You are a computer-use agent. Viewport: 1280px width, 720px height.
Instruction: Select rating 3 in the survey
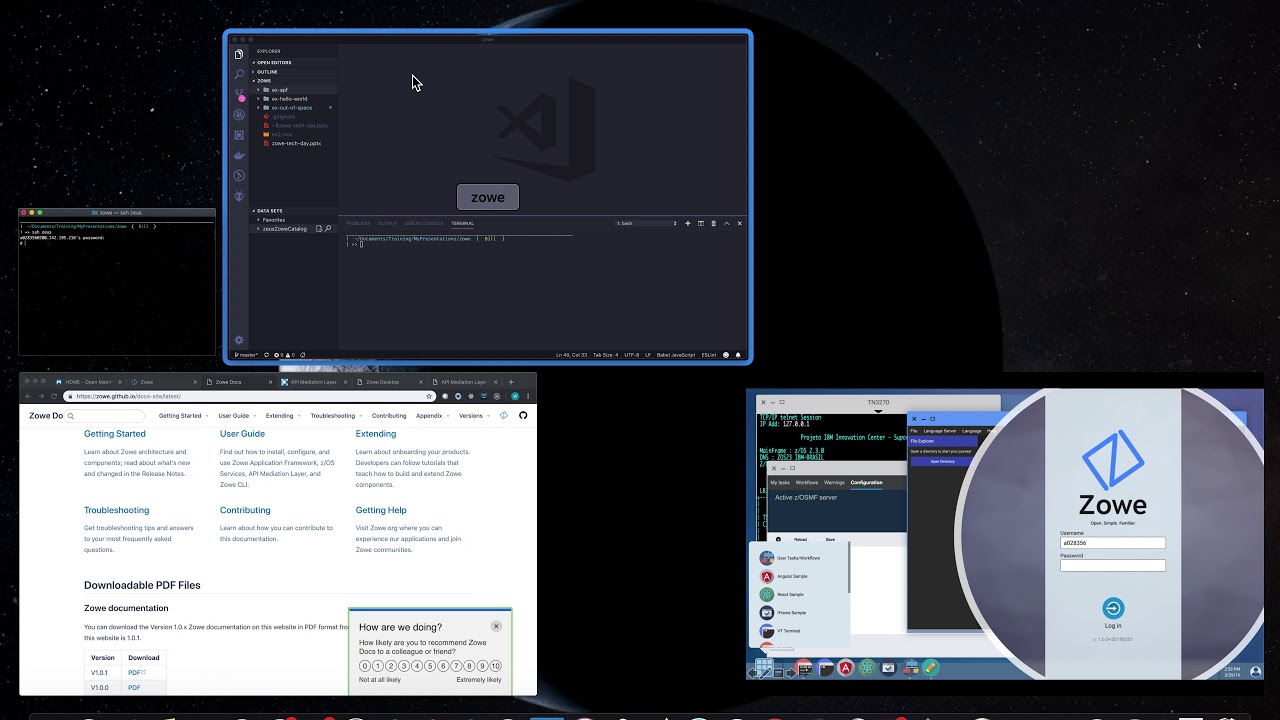pos(404,666)
